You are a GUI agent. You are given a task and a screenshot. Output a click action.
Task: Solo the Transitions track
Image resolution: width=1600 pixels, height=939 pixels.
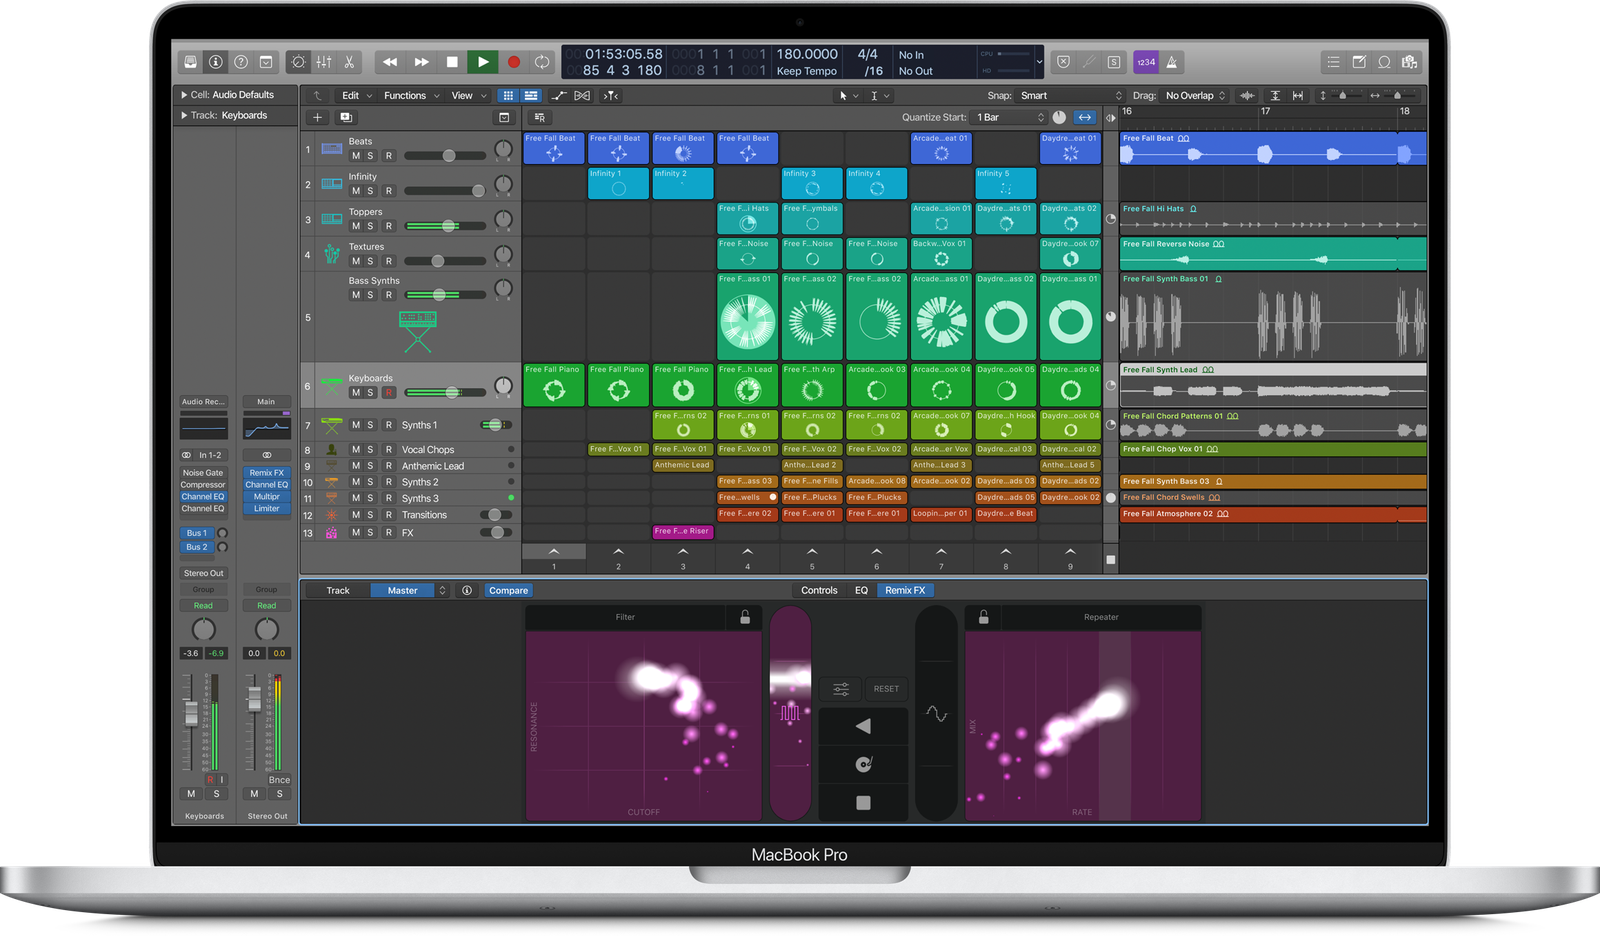370,515
